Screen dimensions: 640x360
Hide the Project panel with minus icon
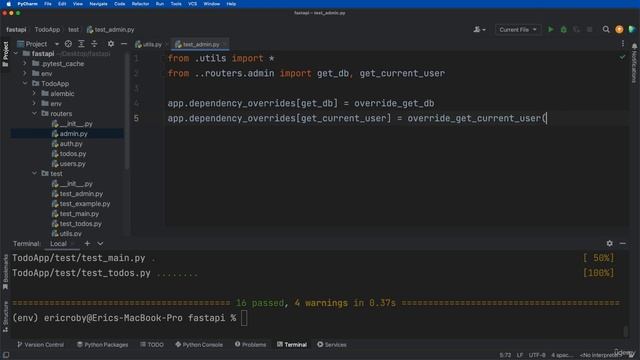coord(124,44)
